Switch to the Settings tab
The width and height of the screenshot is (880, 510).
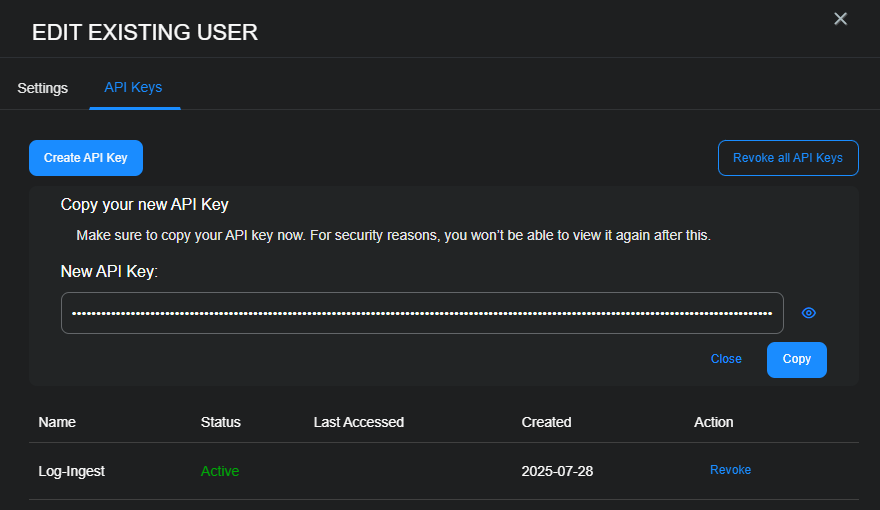tap(43, 88)
